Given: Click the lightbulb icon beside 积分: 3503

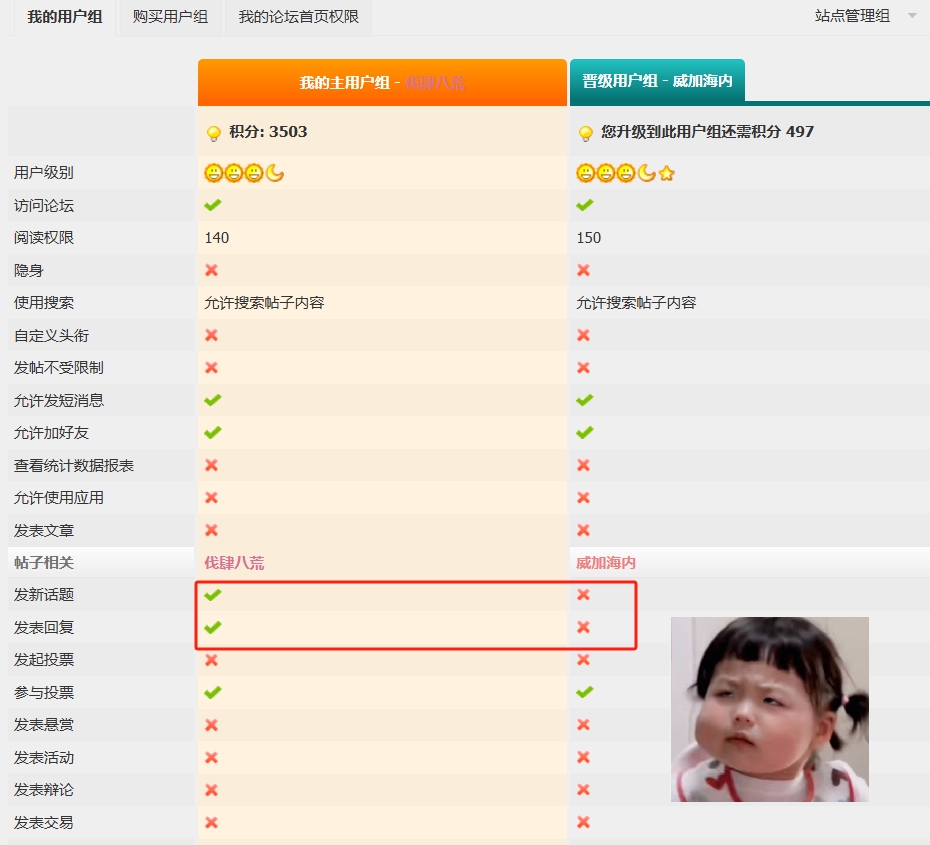Looking at the screenshot, I should pos(214,133).
